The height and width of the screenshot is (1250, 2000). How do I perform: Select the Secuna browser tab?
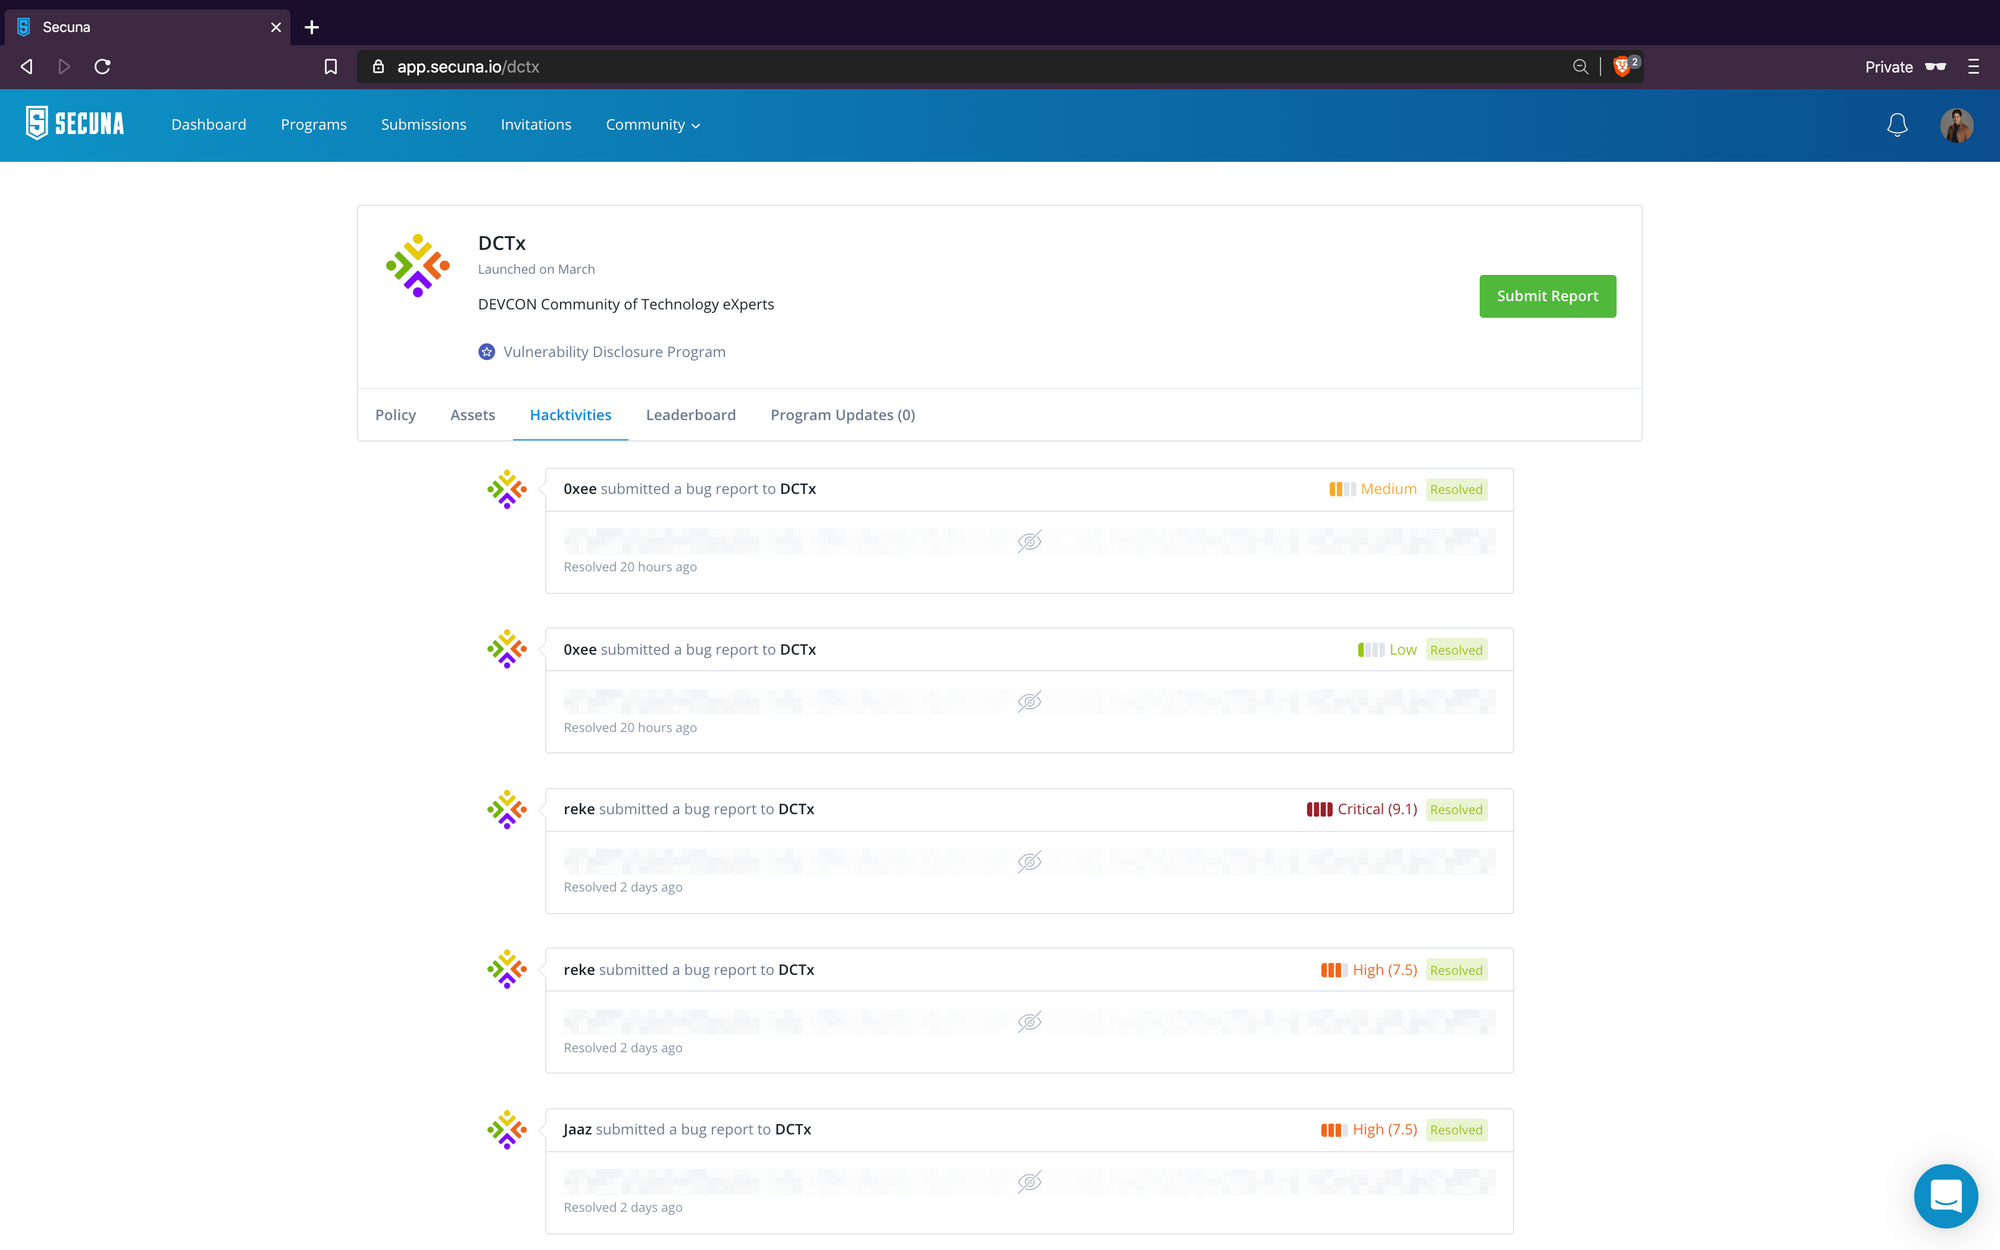147,27
